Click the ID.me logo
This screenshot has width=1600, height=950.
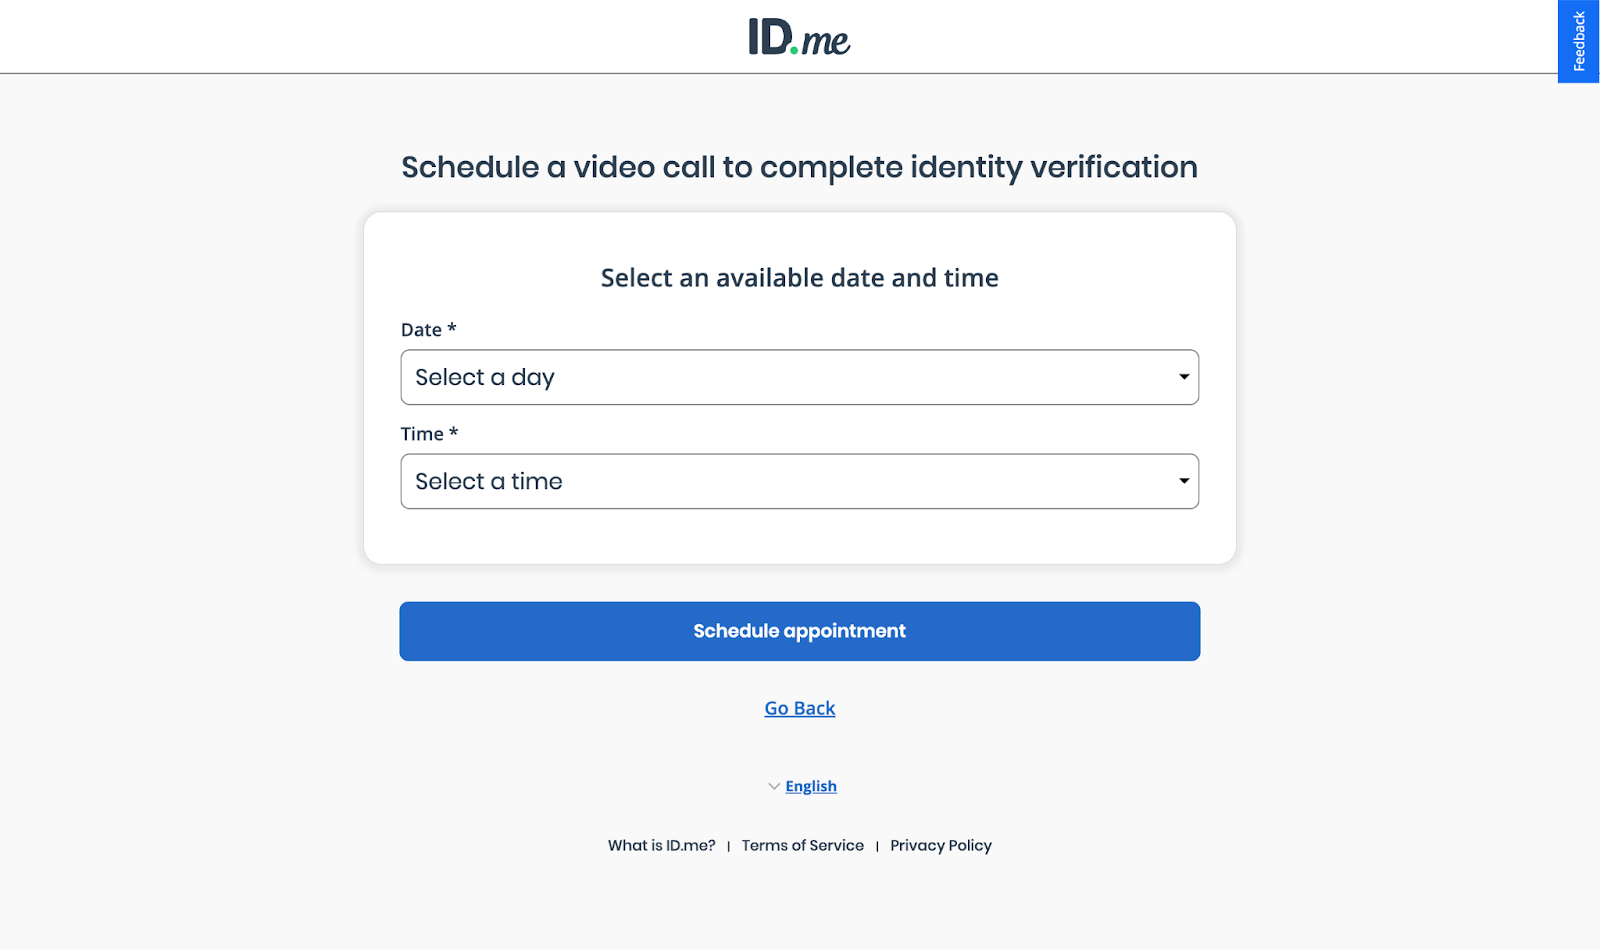pos(799,37)
